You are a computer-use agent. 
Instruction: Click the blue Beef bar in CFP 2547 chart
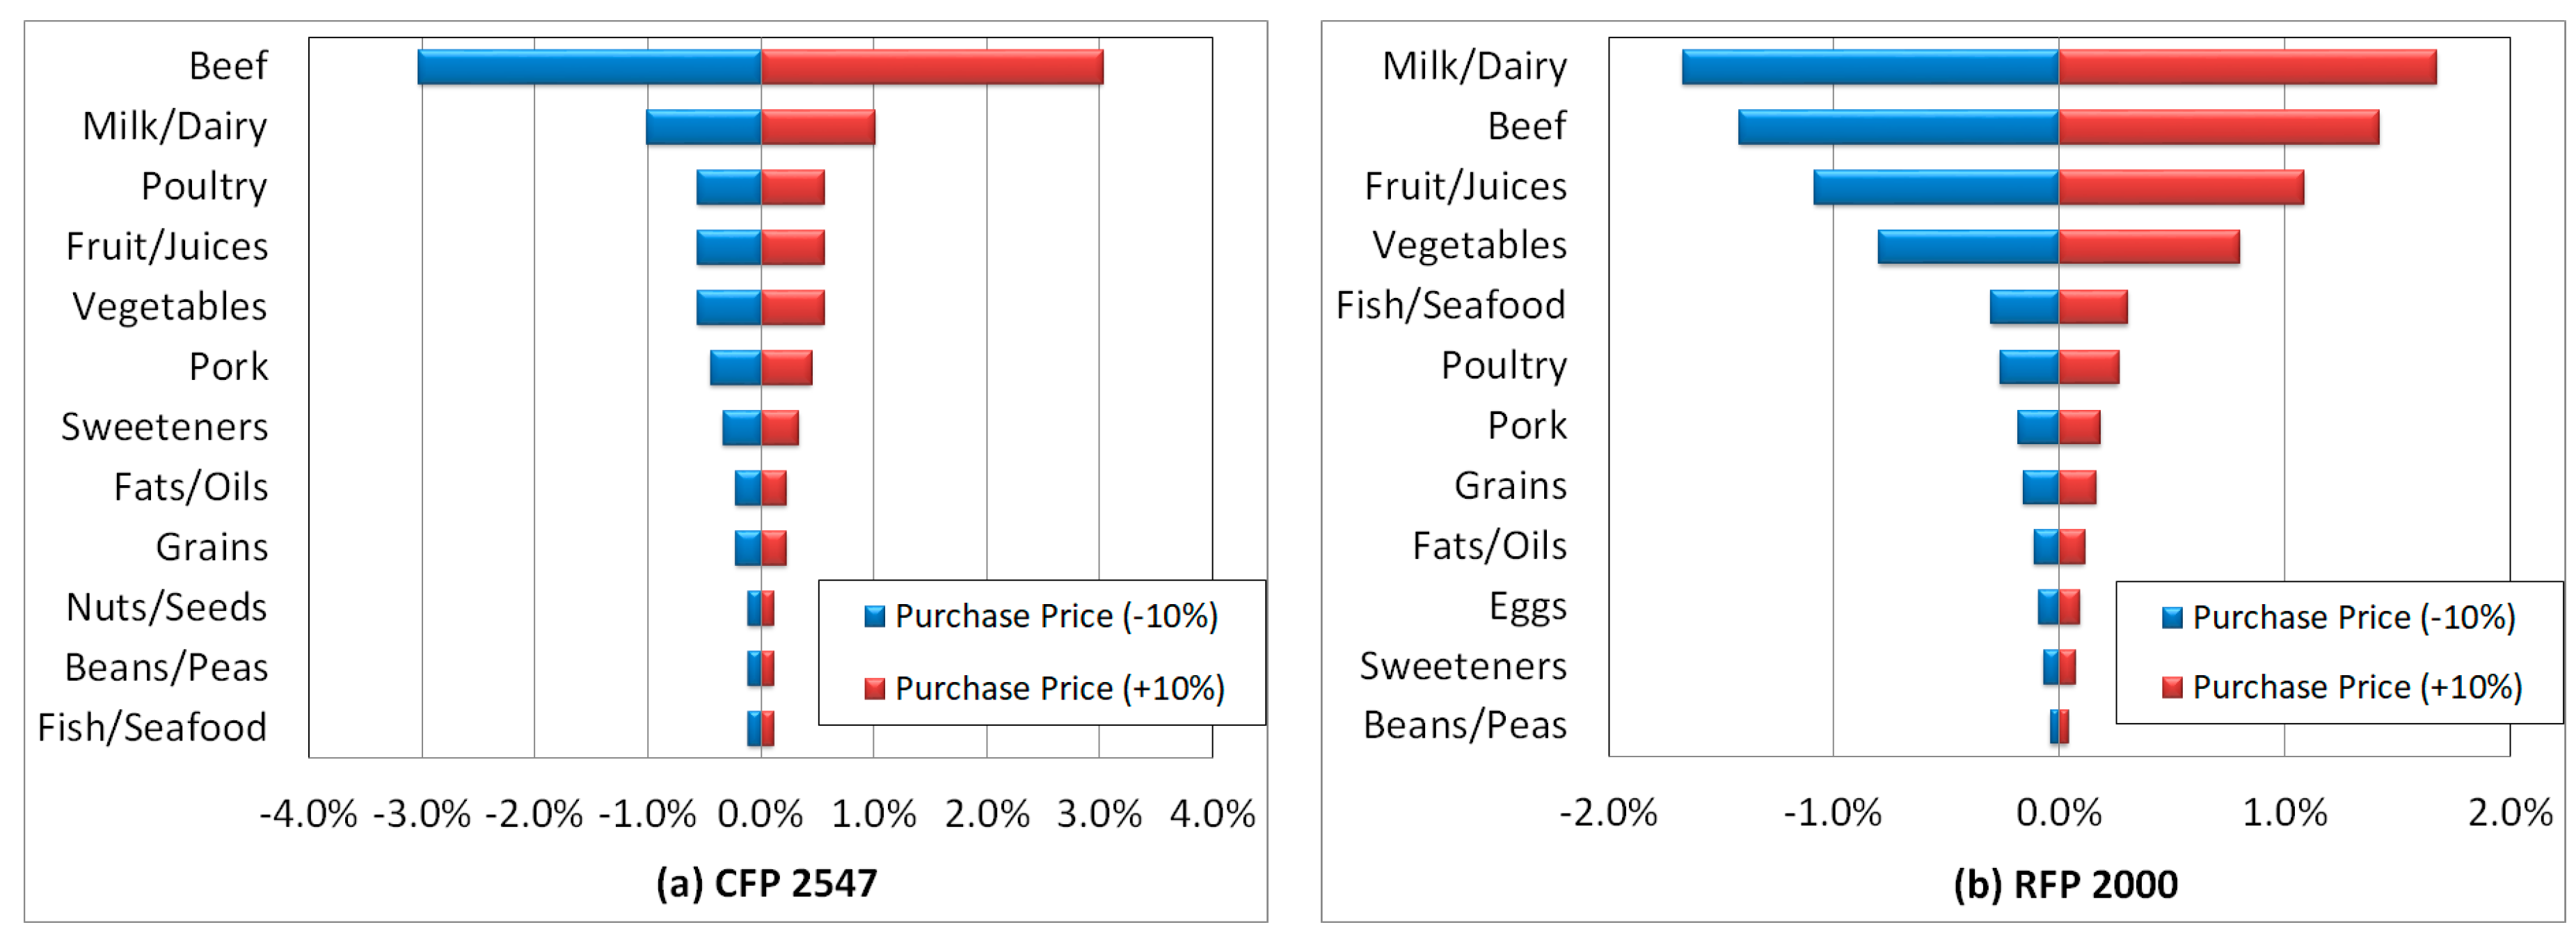(x=589, y=67)
